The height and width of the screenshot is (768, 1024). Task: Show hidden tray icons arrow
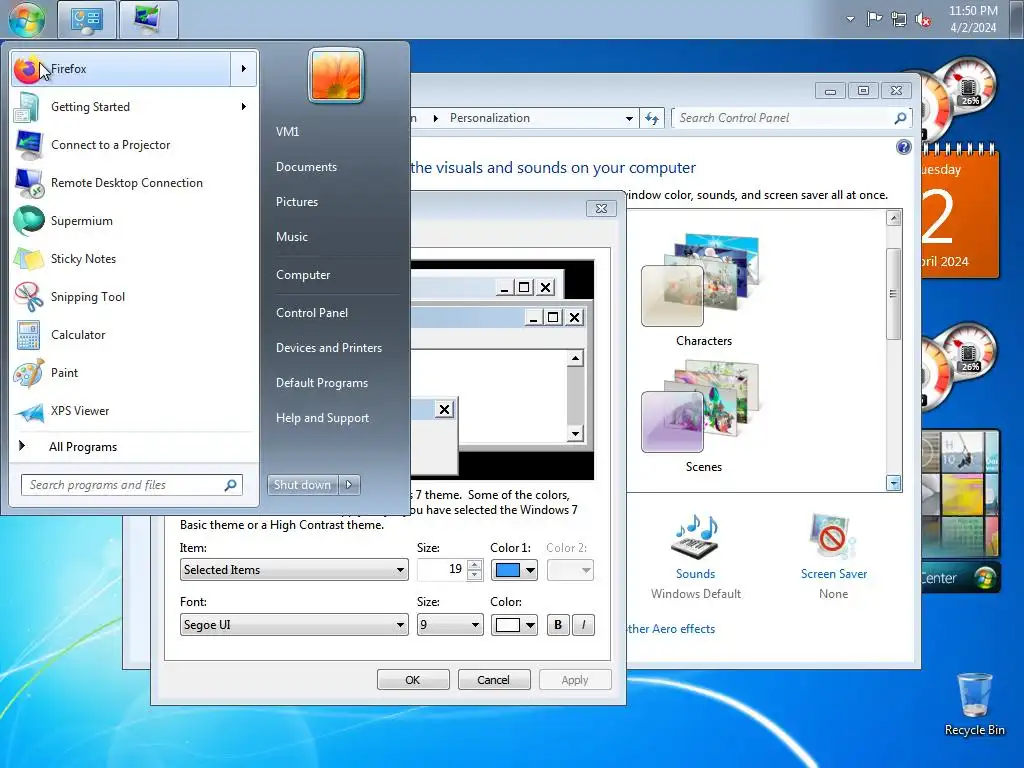[x=850, y=19]
